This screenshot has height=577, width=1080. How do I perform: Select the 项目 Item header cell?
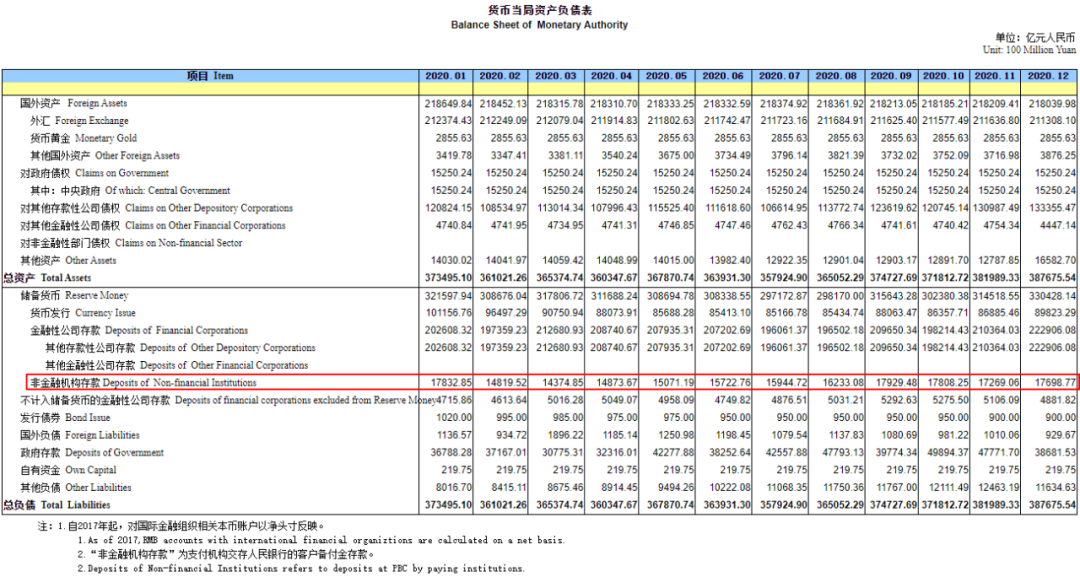206,74
